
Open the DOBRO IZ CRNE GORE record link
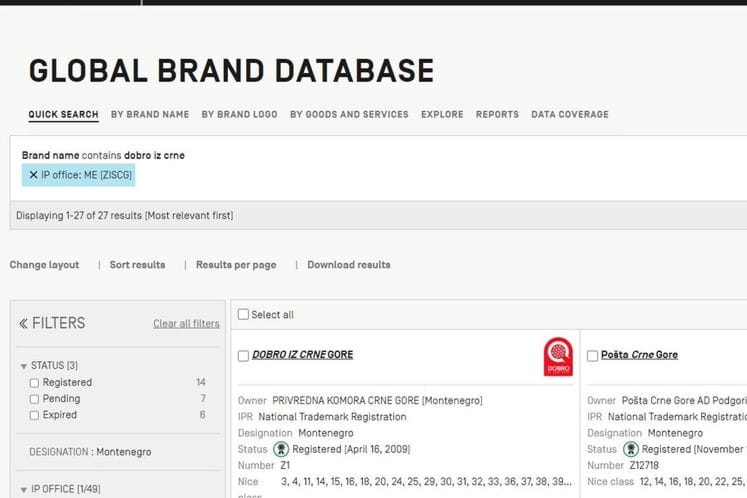point(302,355)
